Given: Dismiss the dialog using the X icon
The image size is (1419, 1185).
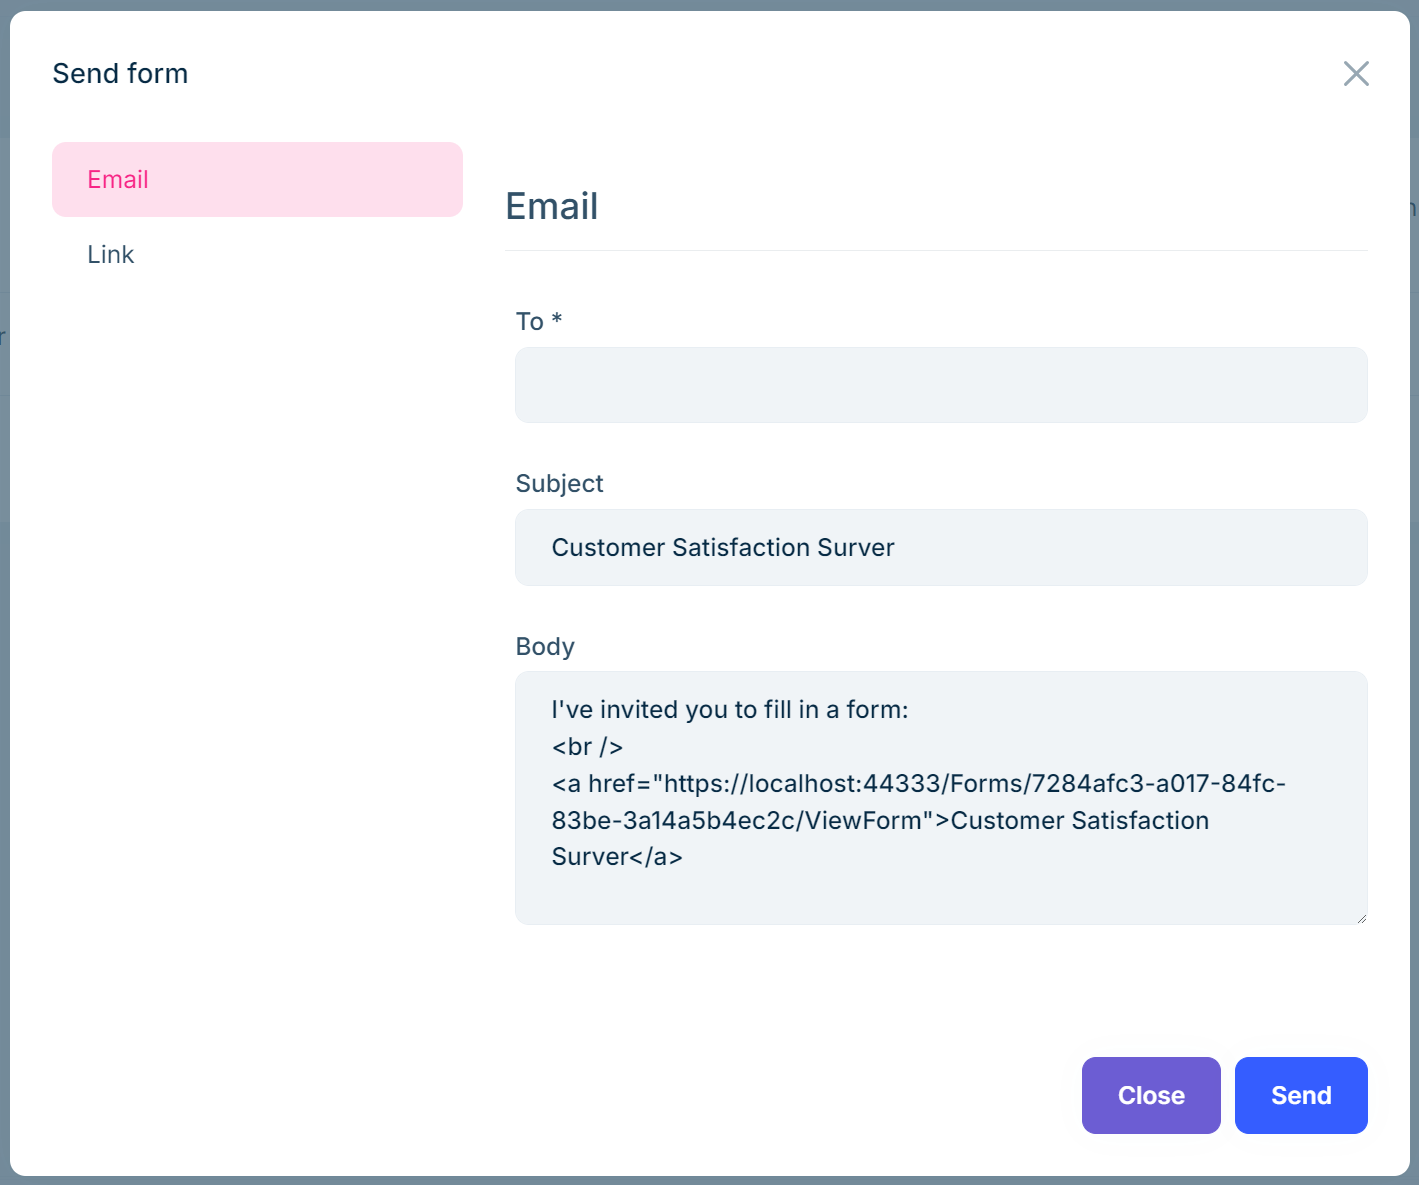Looking at the screenshot, I should point(1356,73).
